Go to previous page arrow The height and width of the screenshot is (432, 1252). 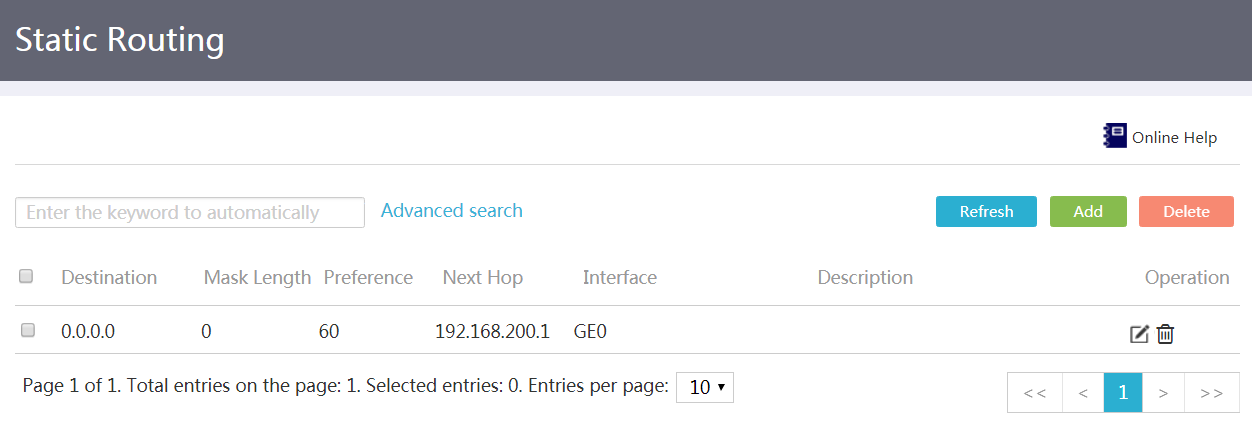pos(1083,393)
